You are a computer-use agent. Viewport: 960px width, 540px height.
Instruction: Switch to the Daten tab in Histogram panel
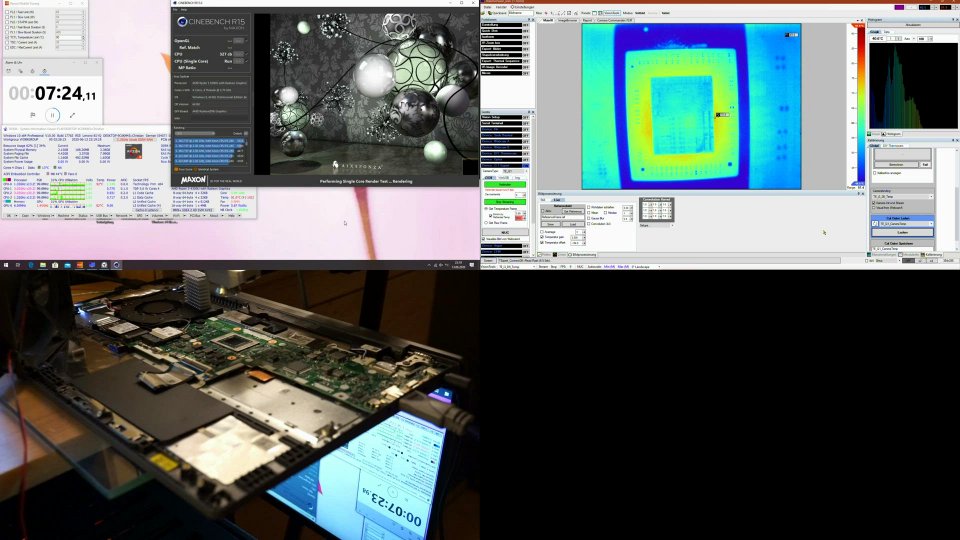click(x=887, y=31)
